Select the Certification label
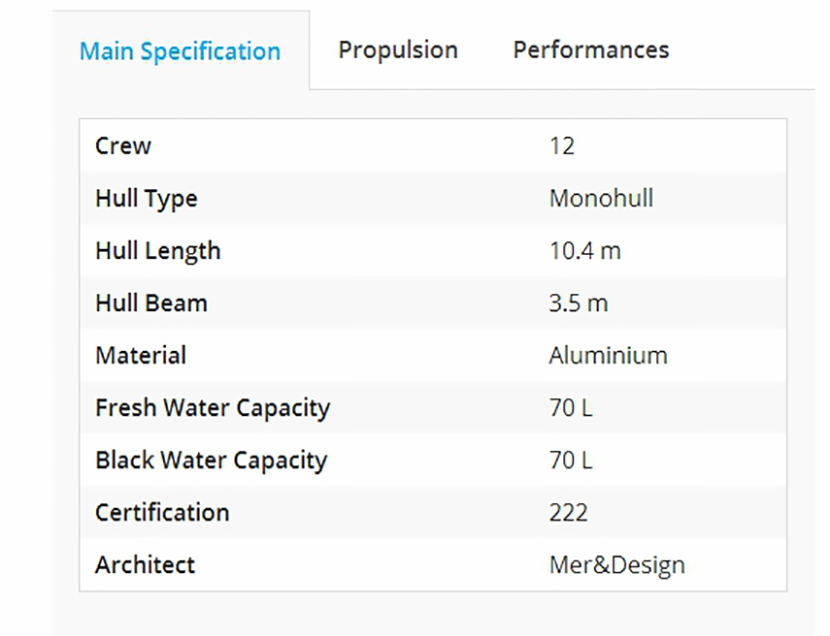The image size is (830, 636). (162, 512)
